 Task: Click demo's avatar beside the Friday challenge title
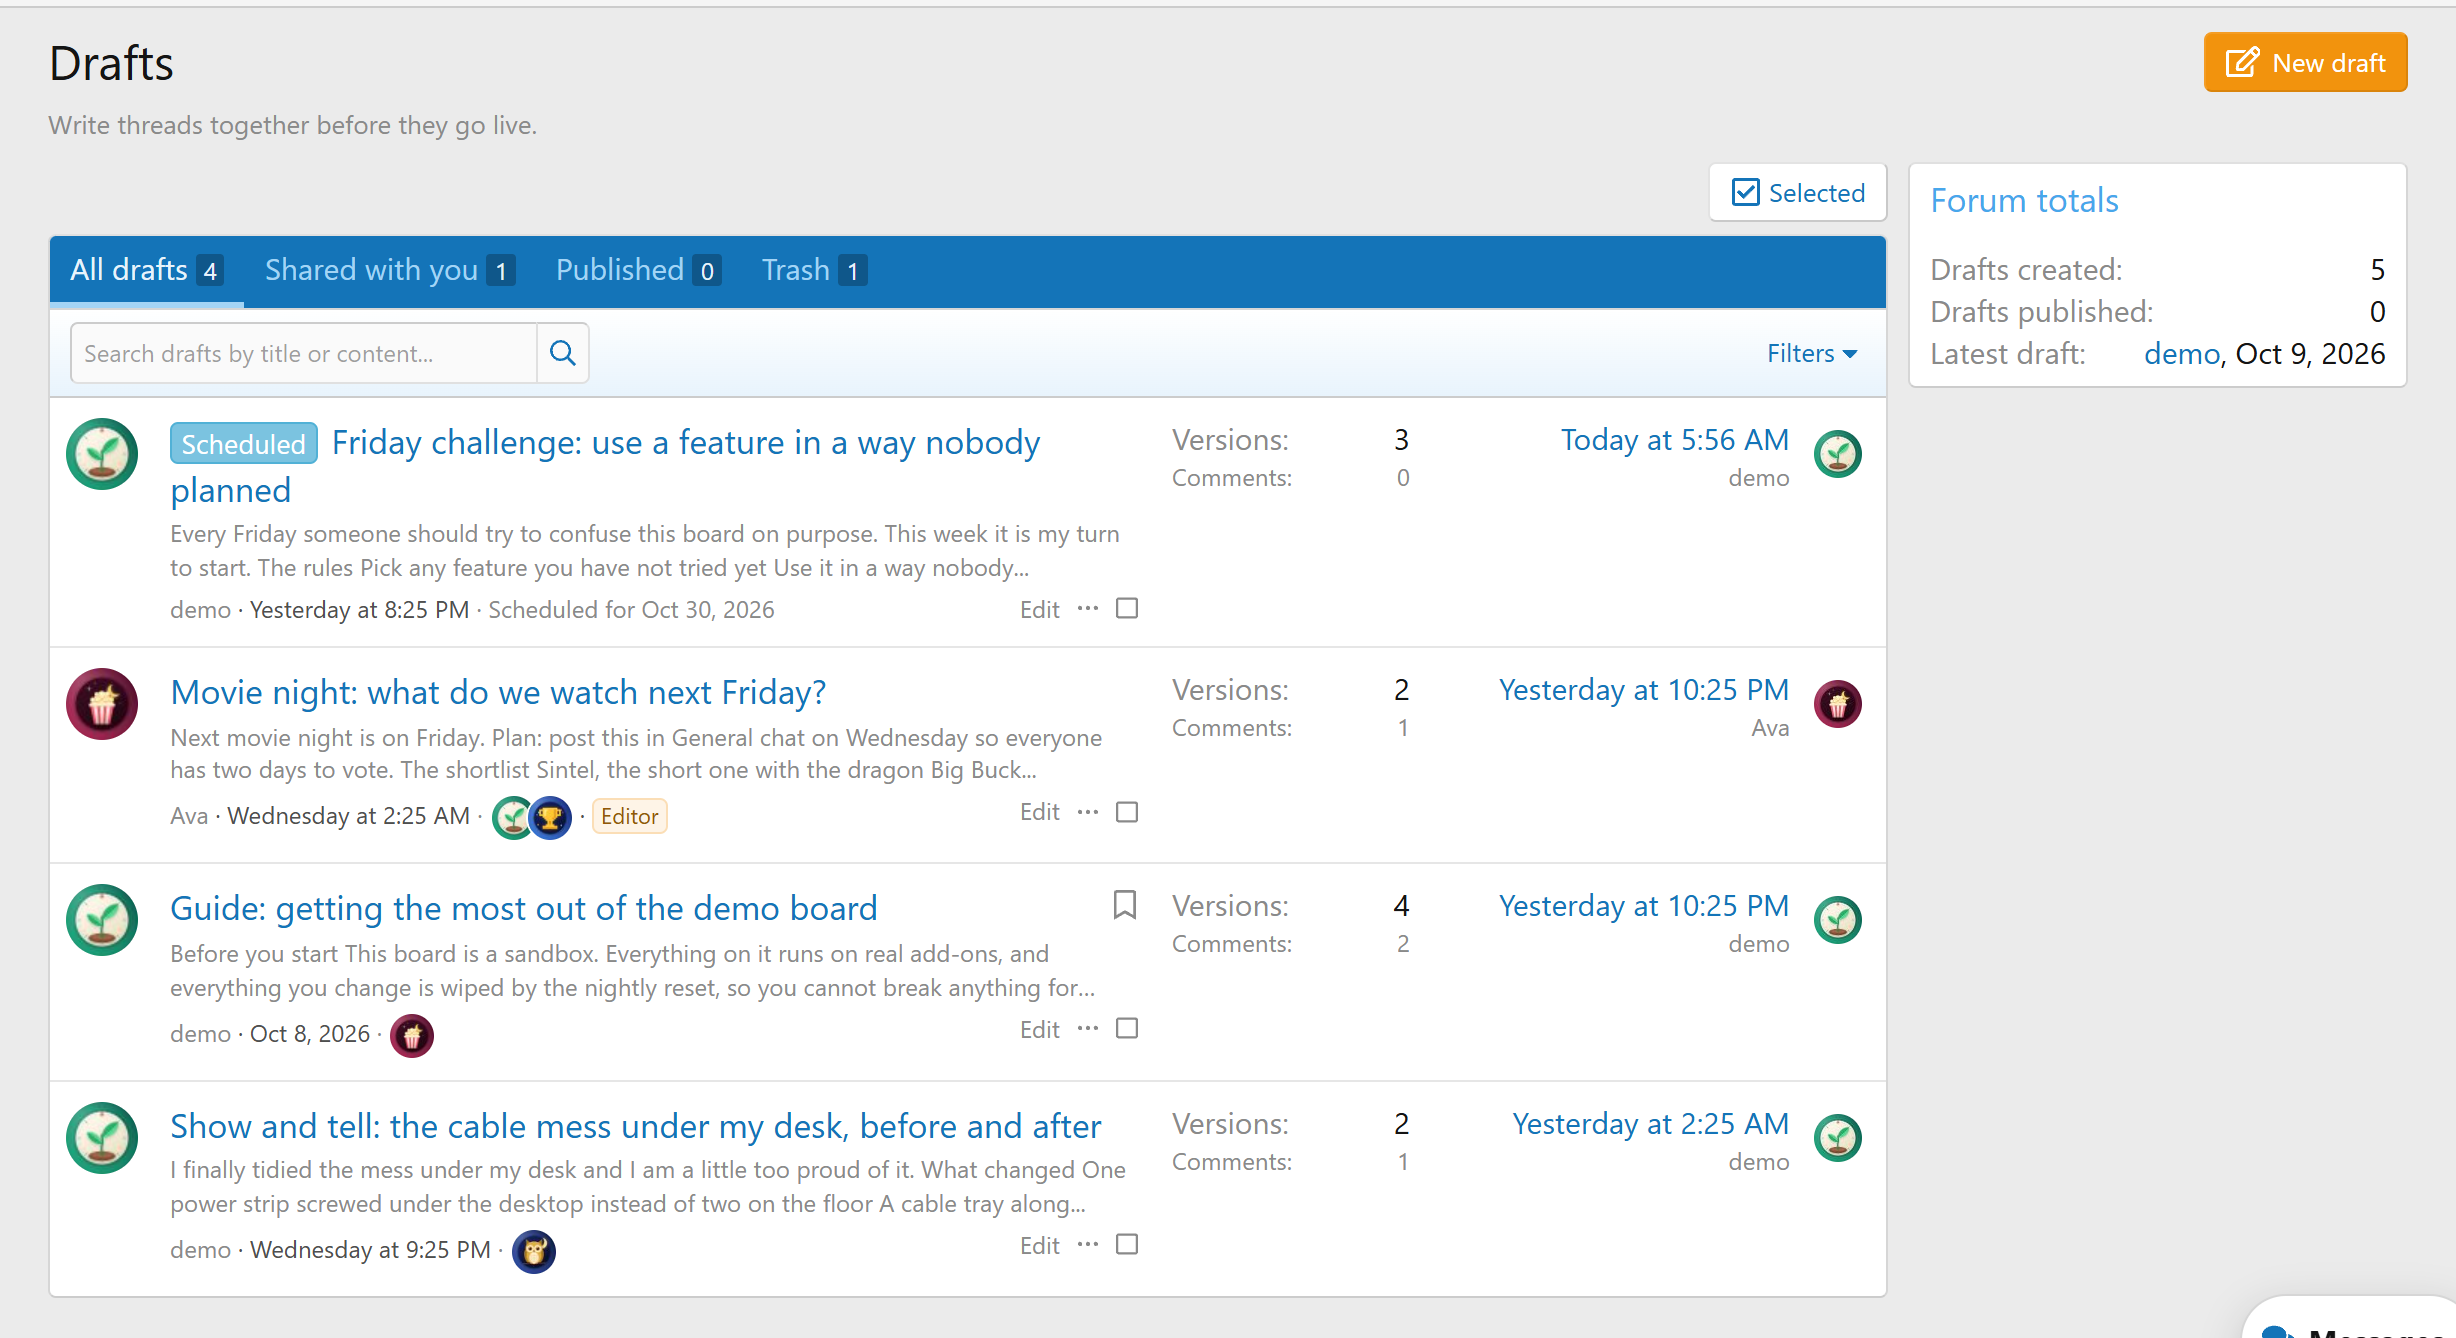pyautogui.click(x=102, y=454)
